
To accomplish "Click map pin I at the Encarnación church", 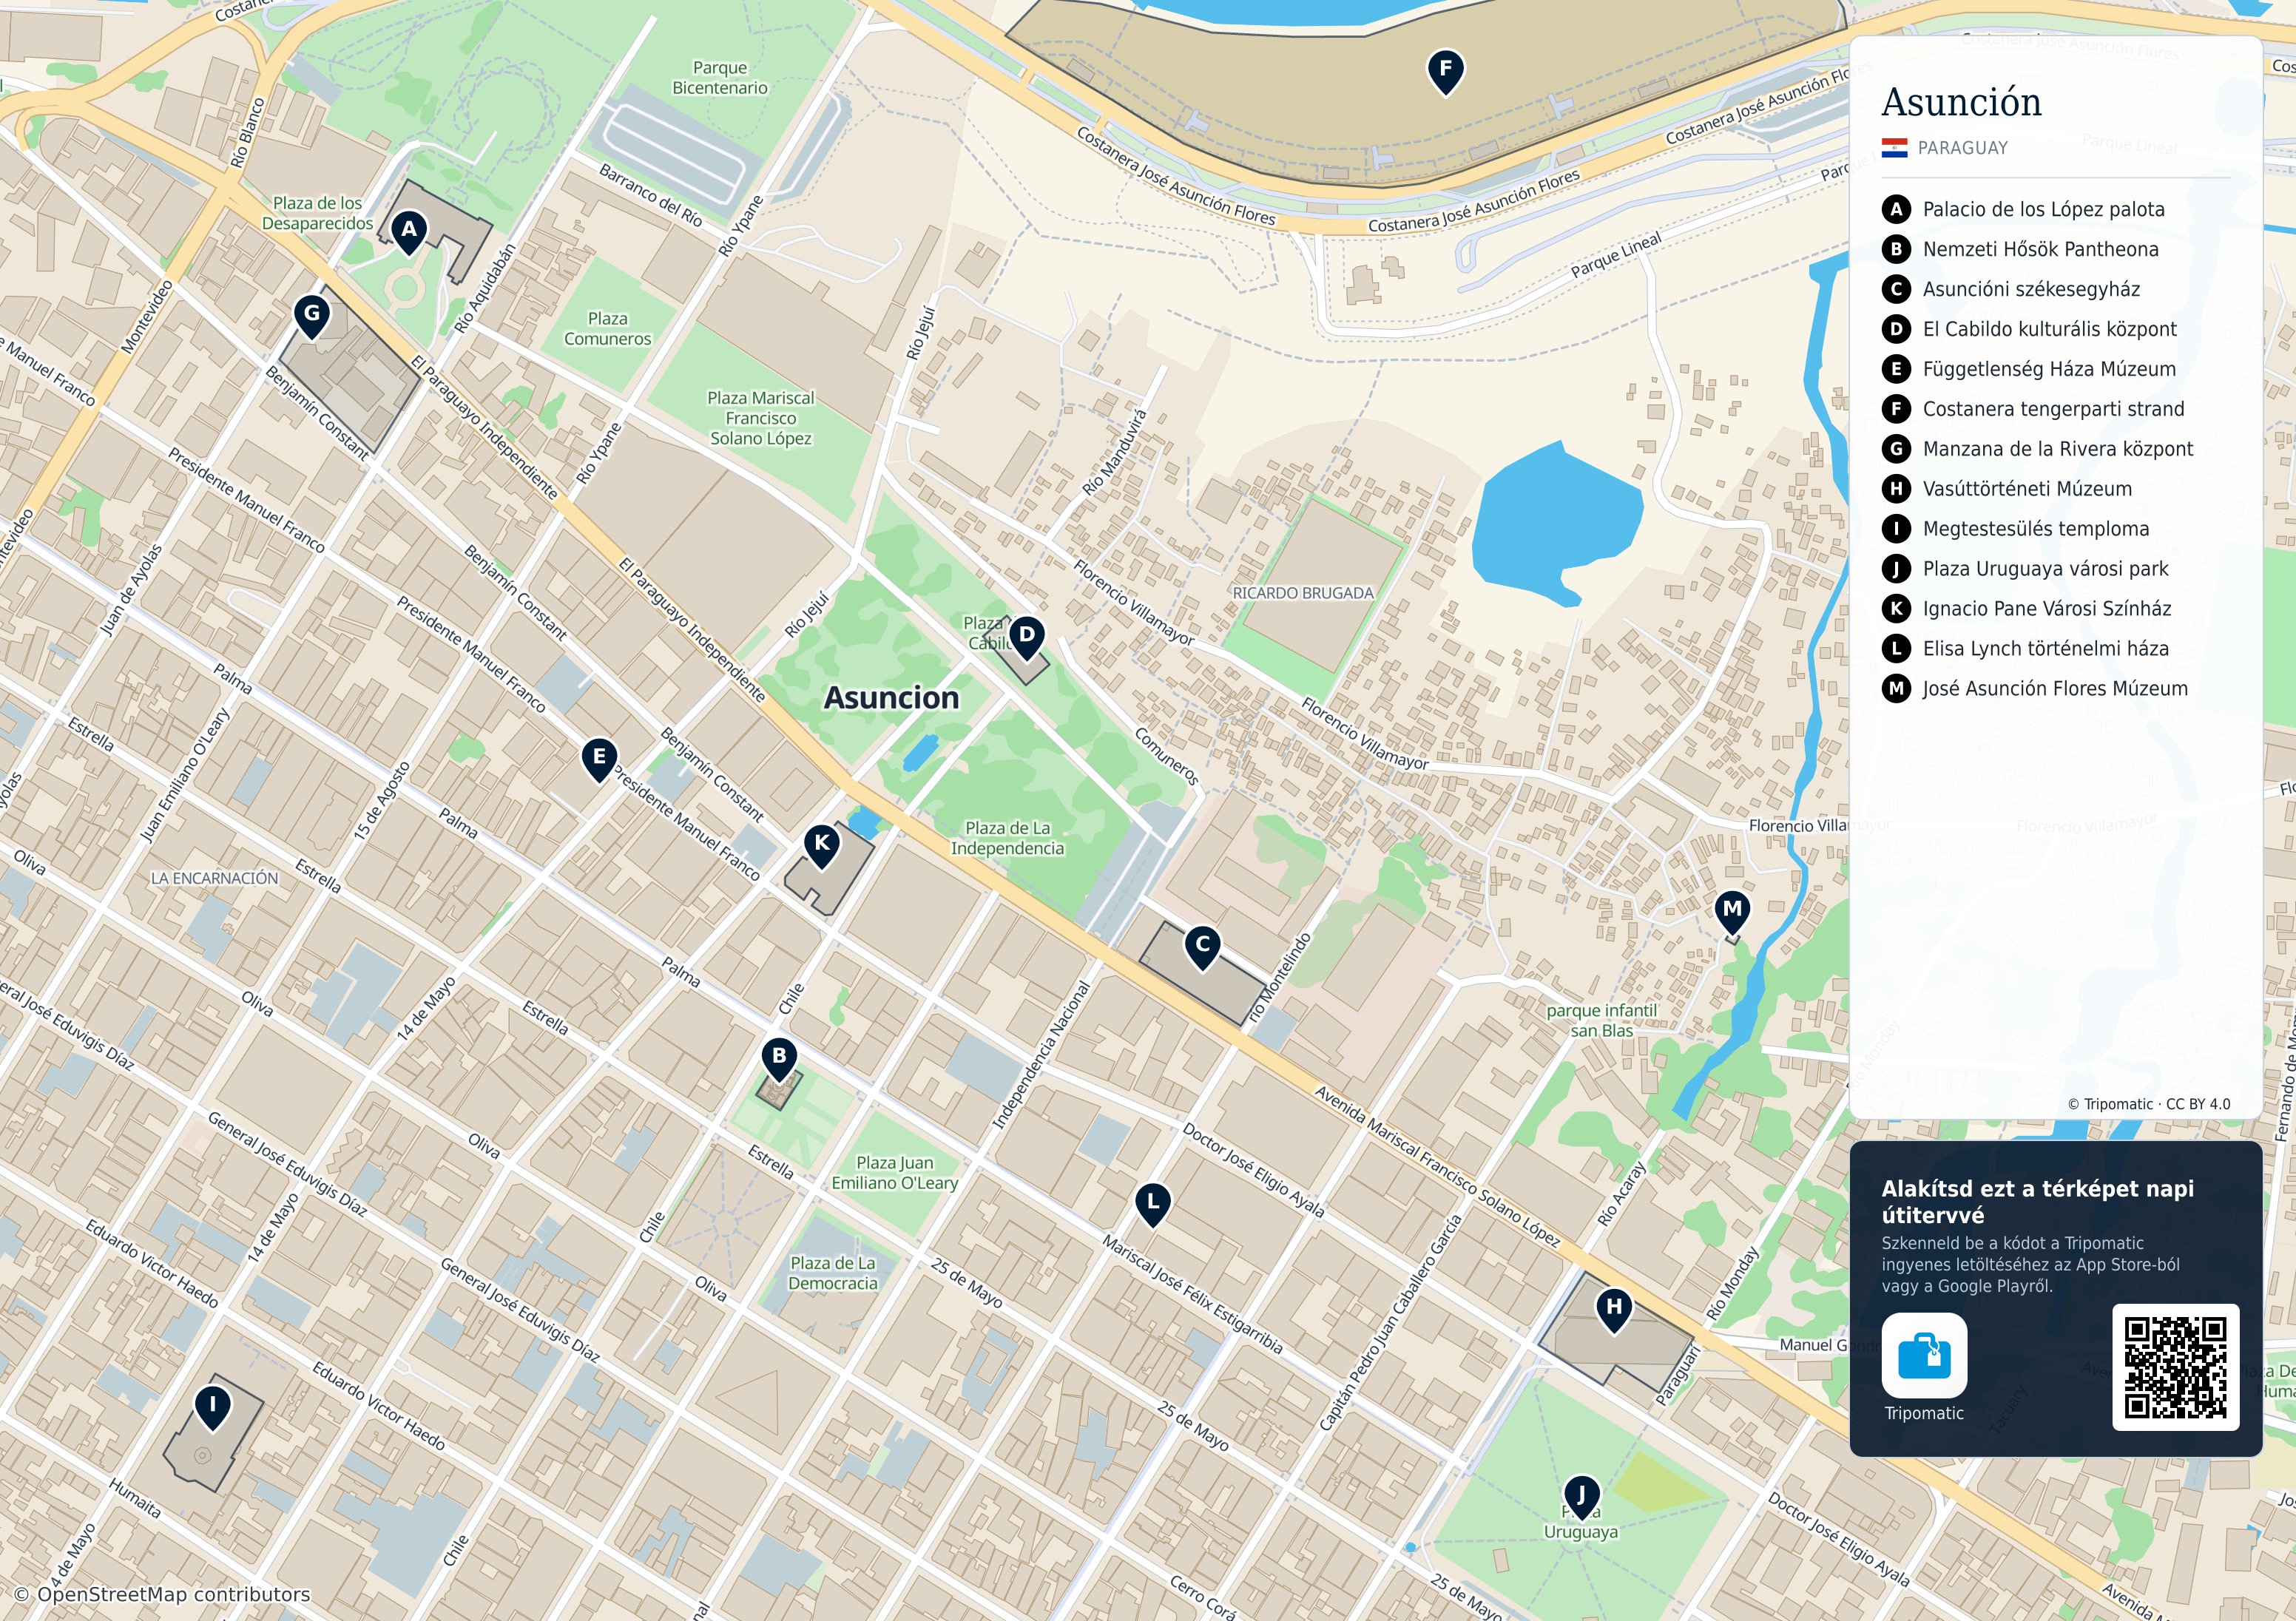I will click(212, 1407).
